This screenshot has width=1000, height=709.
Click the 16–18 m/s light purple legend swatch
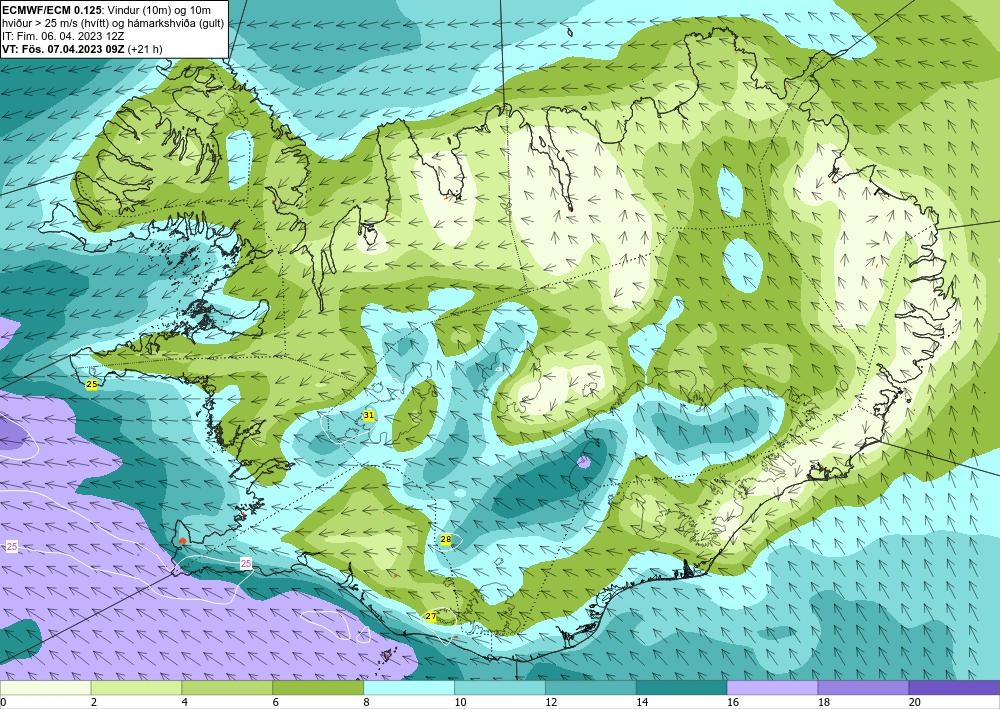772,687
